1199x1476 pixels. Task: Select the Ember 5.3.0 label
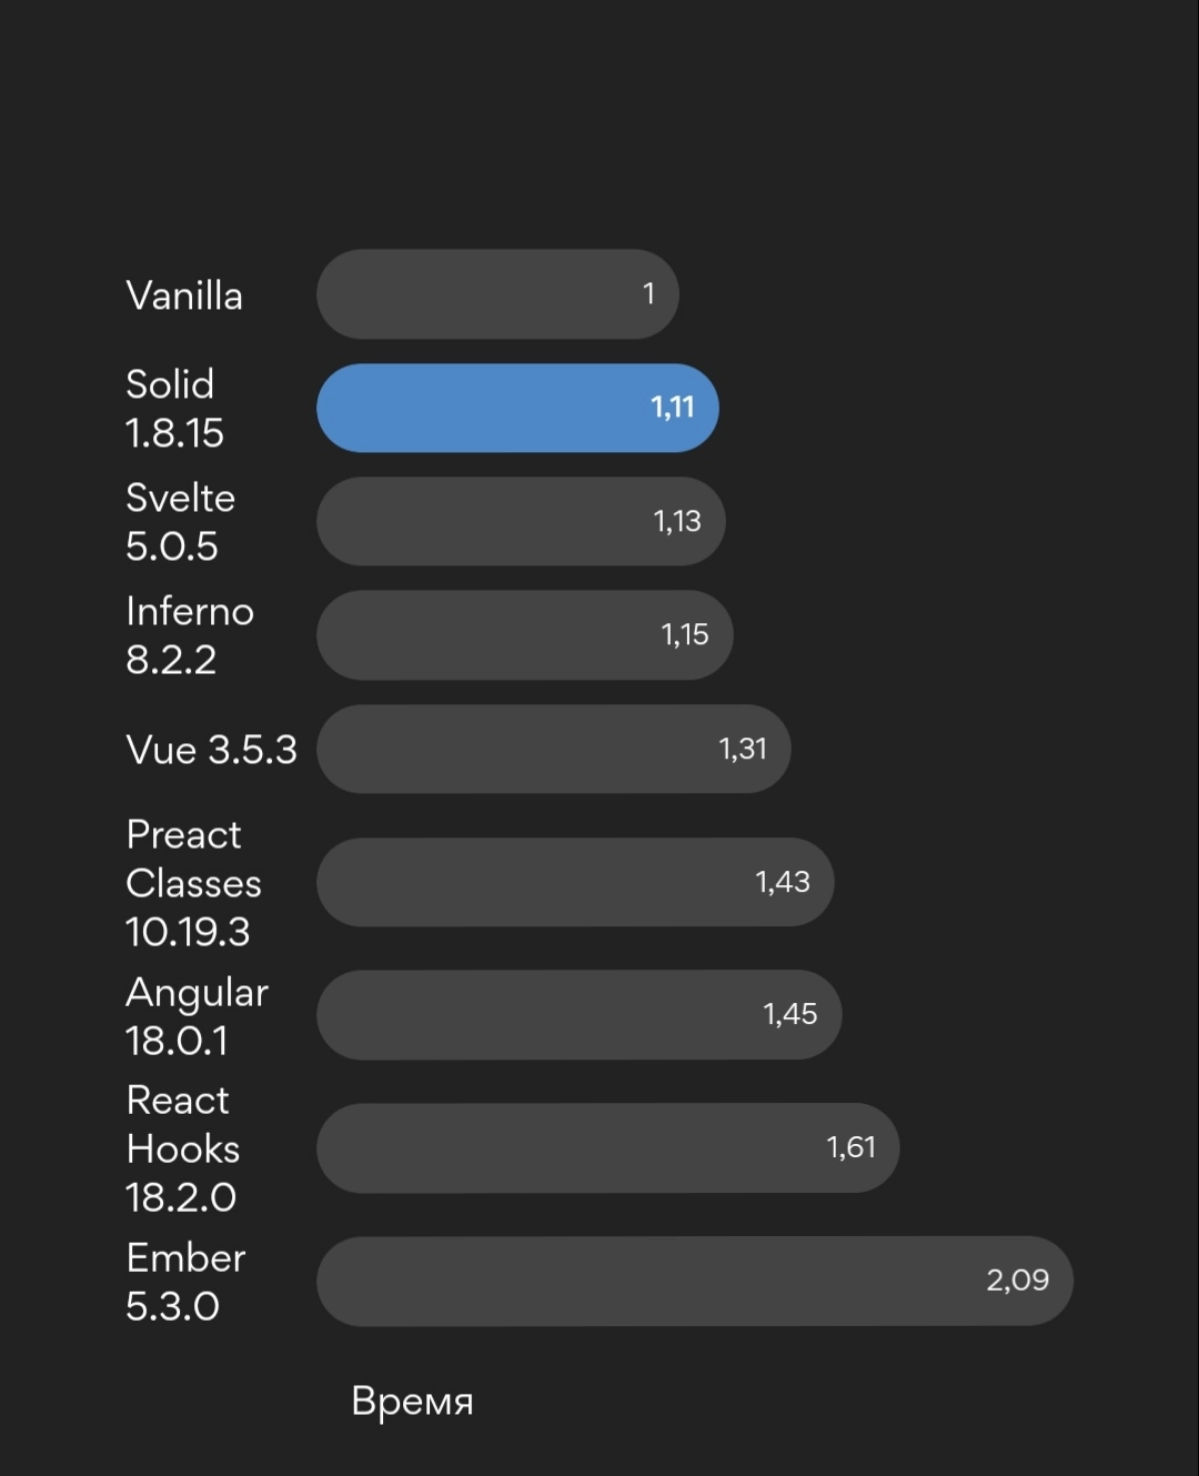point(186,1282)
